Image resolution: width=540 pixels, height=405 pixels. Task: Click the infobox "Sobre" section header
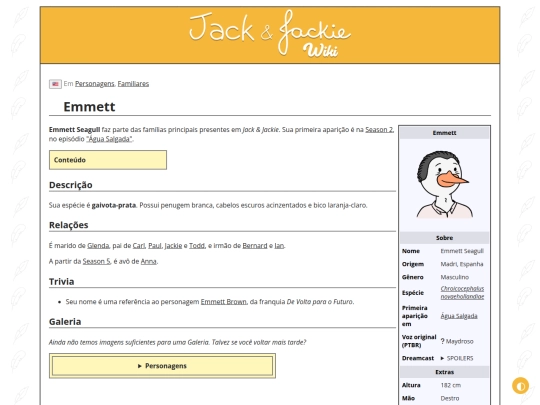(444, 238)
